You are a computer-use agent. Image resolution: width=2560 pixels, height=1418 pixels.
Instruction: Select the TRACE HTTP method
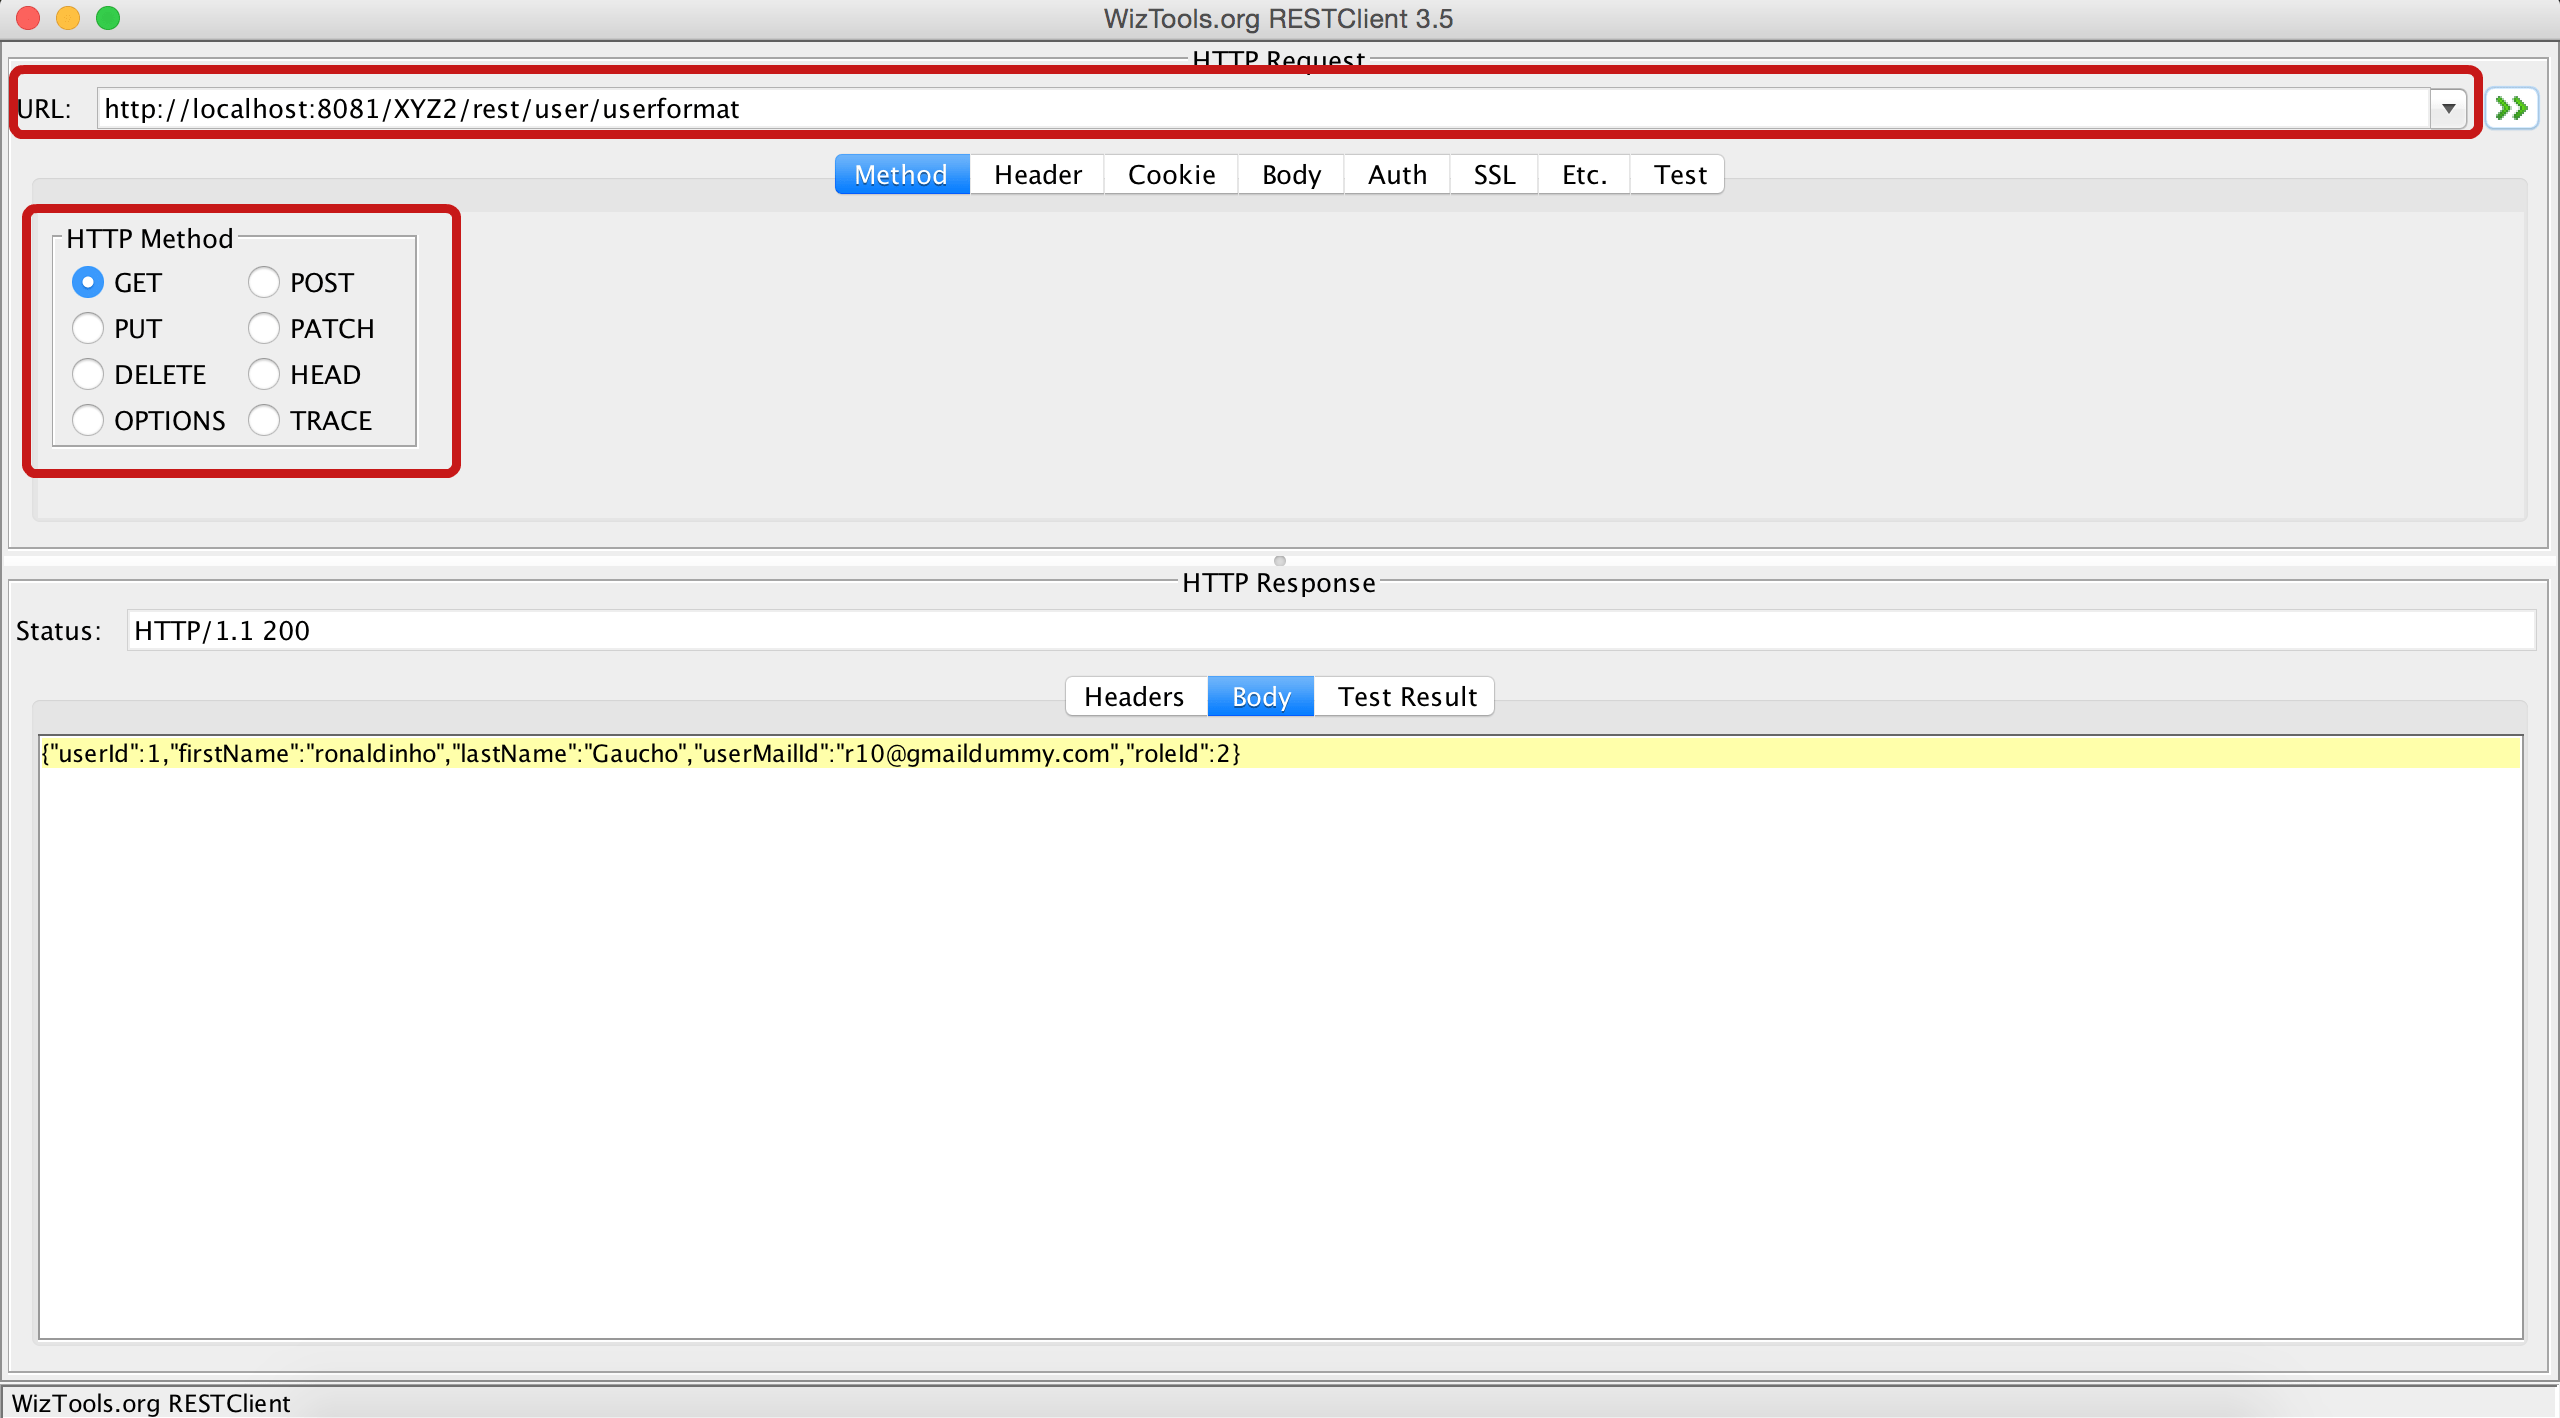click(264, 420)
